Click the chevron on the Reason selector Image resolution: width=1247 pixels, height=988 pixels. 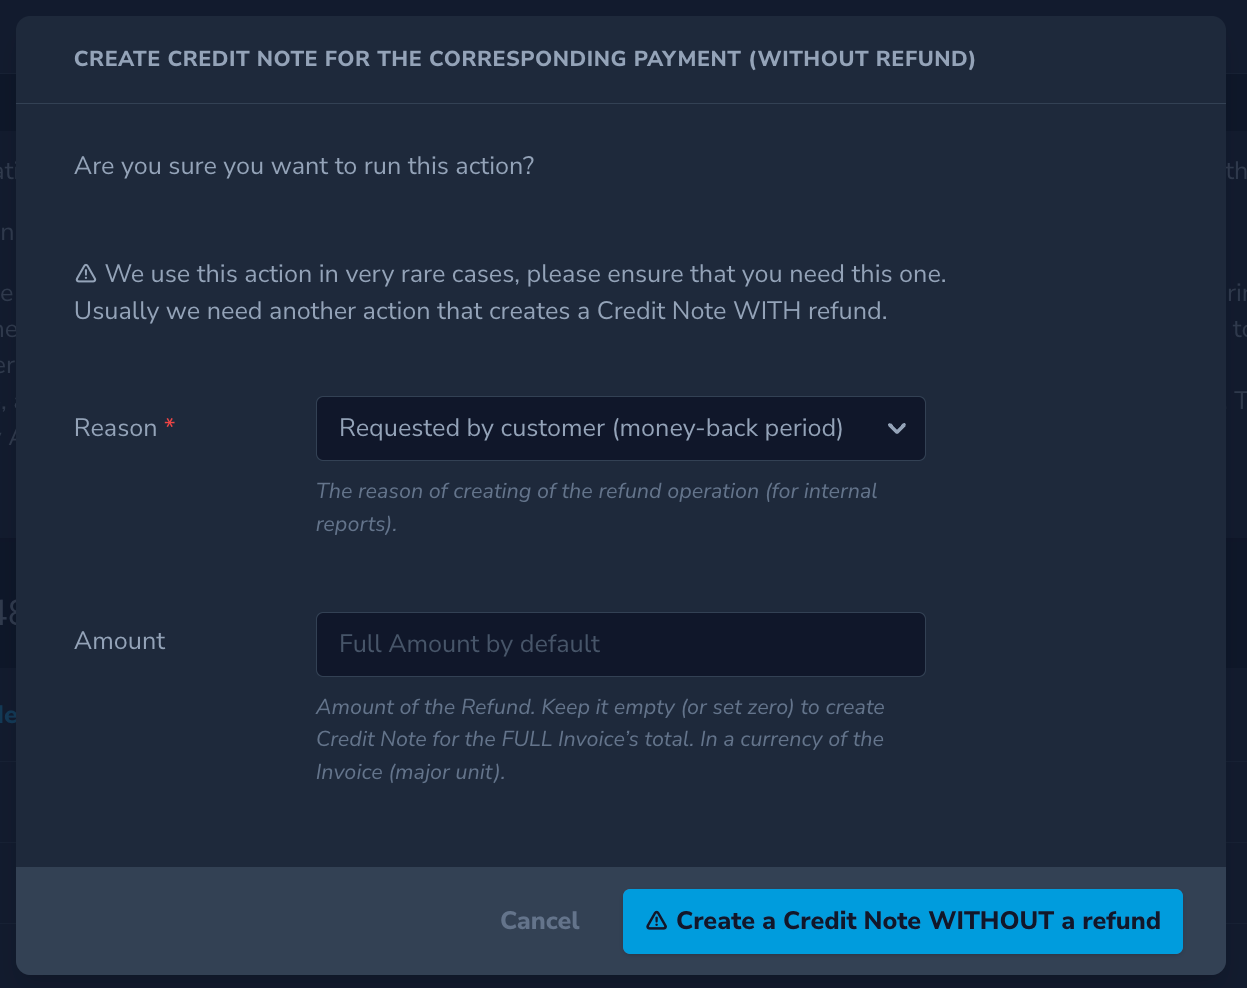tap(897, 428)
